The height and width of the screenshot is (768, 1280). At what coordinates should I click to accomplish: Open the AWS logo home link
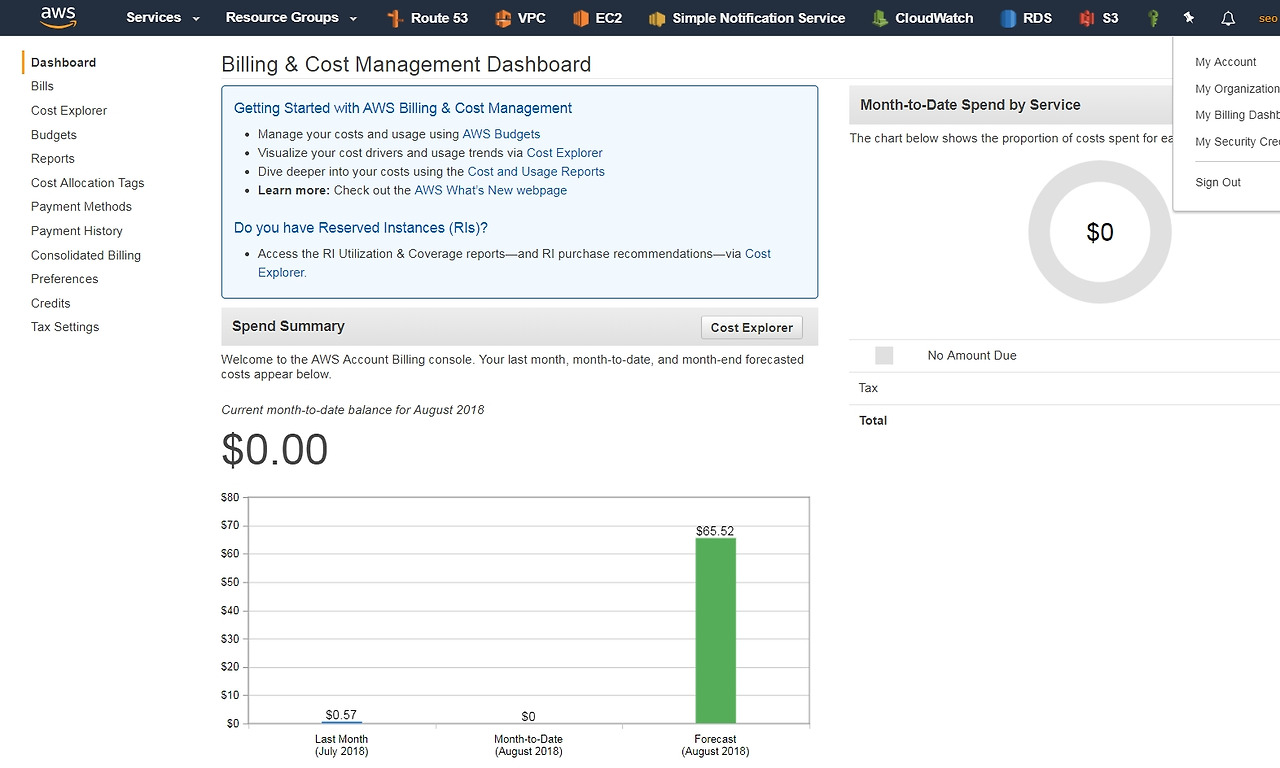58,17
